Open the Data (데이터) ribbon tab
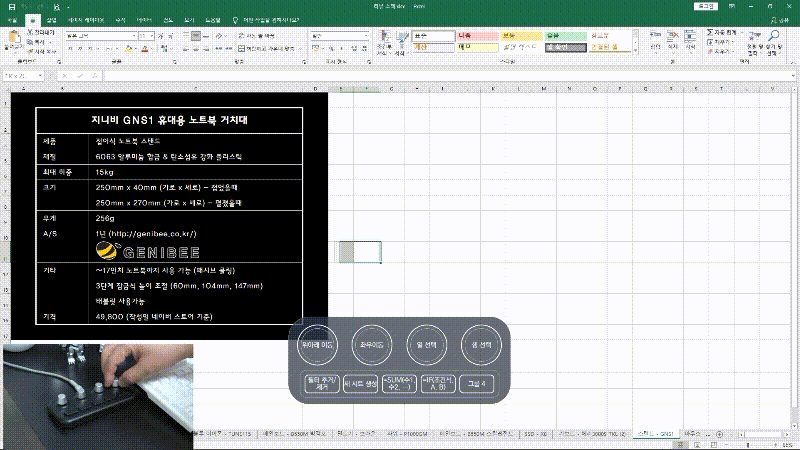800x450 pixels. (x=144, y=20)
